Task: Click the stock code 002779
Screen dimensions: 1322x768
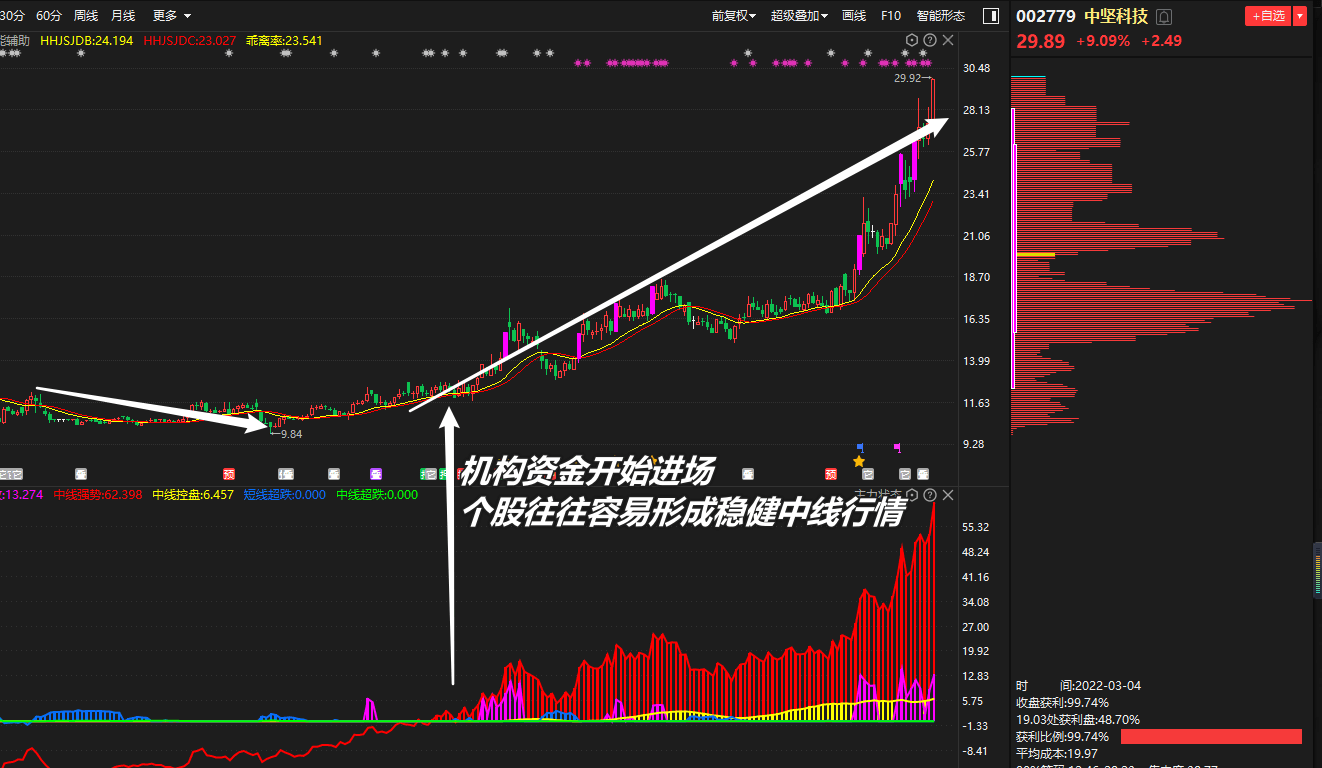Action: [x=1044, y=16]
